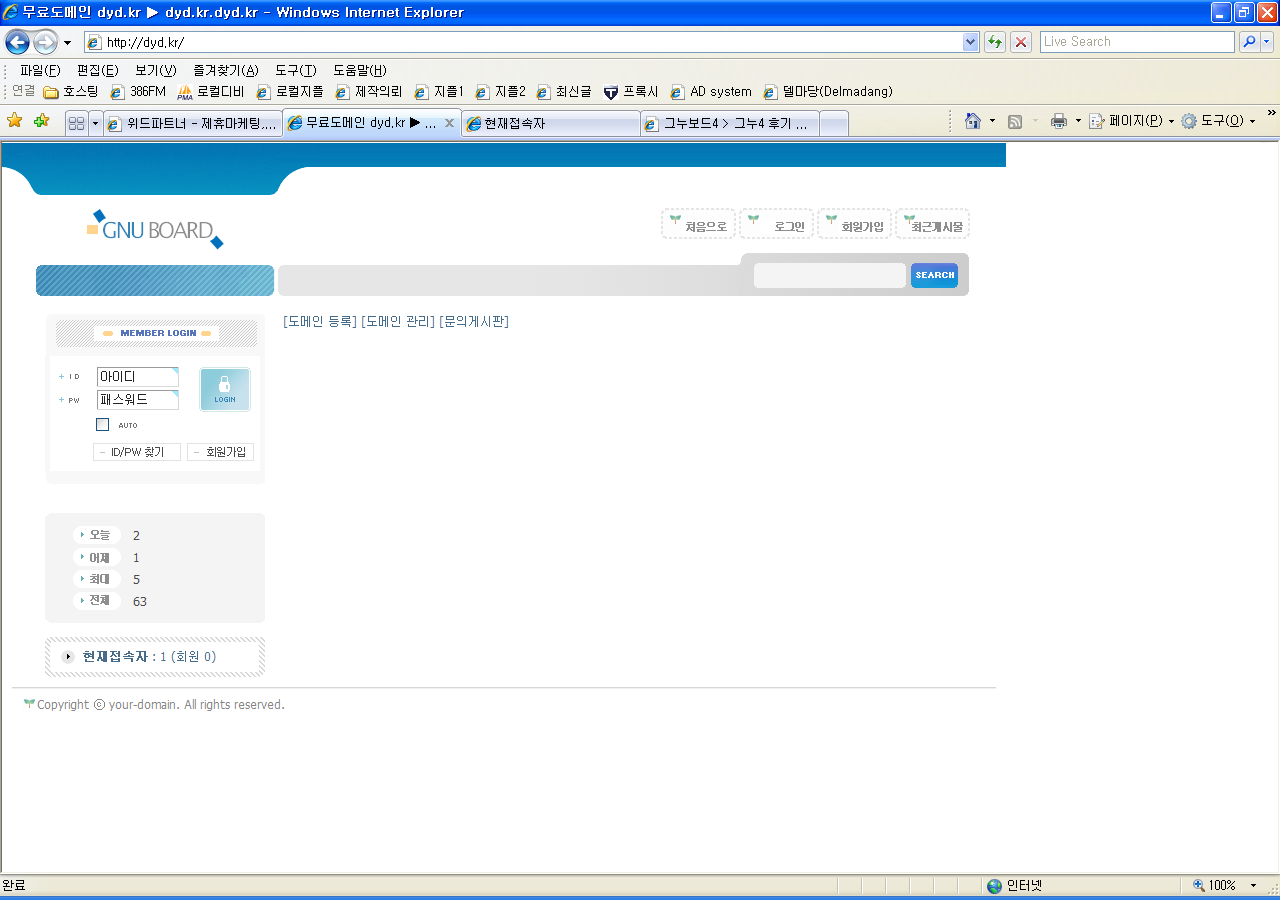Close the 무료도메인 dyd.kr tab
Image resolution: width=1280 pixels, height=900 pixels.
point(449,124)
